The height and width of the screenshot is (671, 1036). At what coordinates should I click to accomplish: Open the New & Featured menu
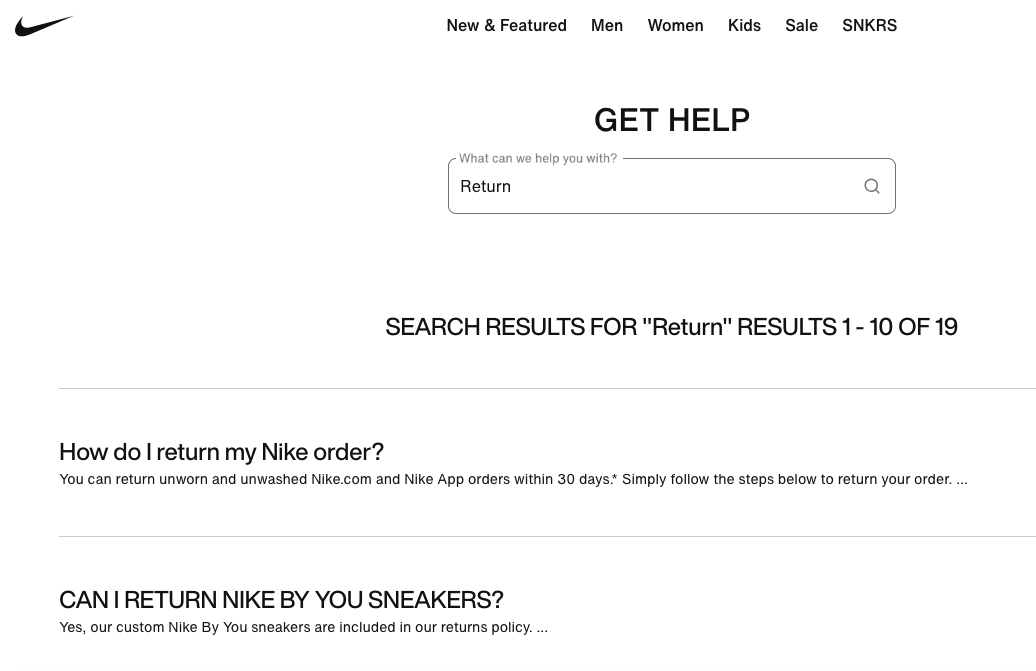point(506,26)
